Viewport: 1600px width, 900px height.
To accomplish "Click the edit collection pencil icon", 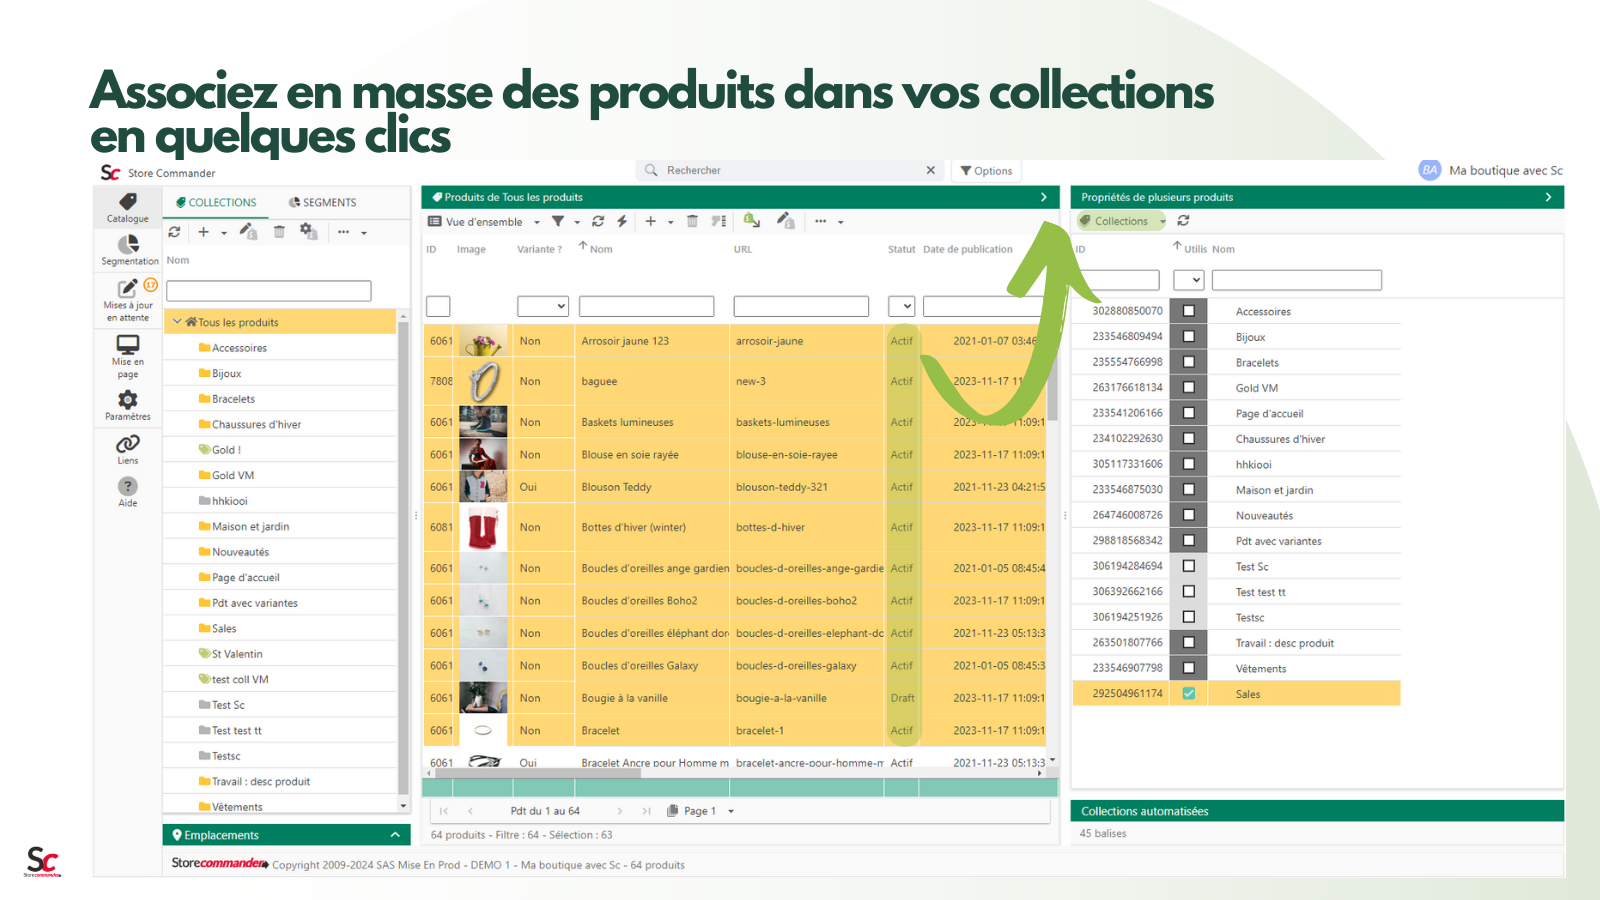I will (x=249, y=232).
